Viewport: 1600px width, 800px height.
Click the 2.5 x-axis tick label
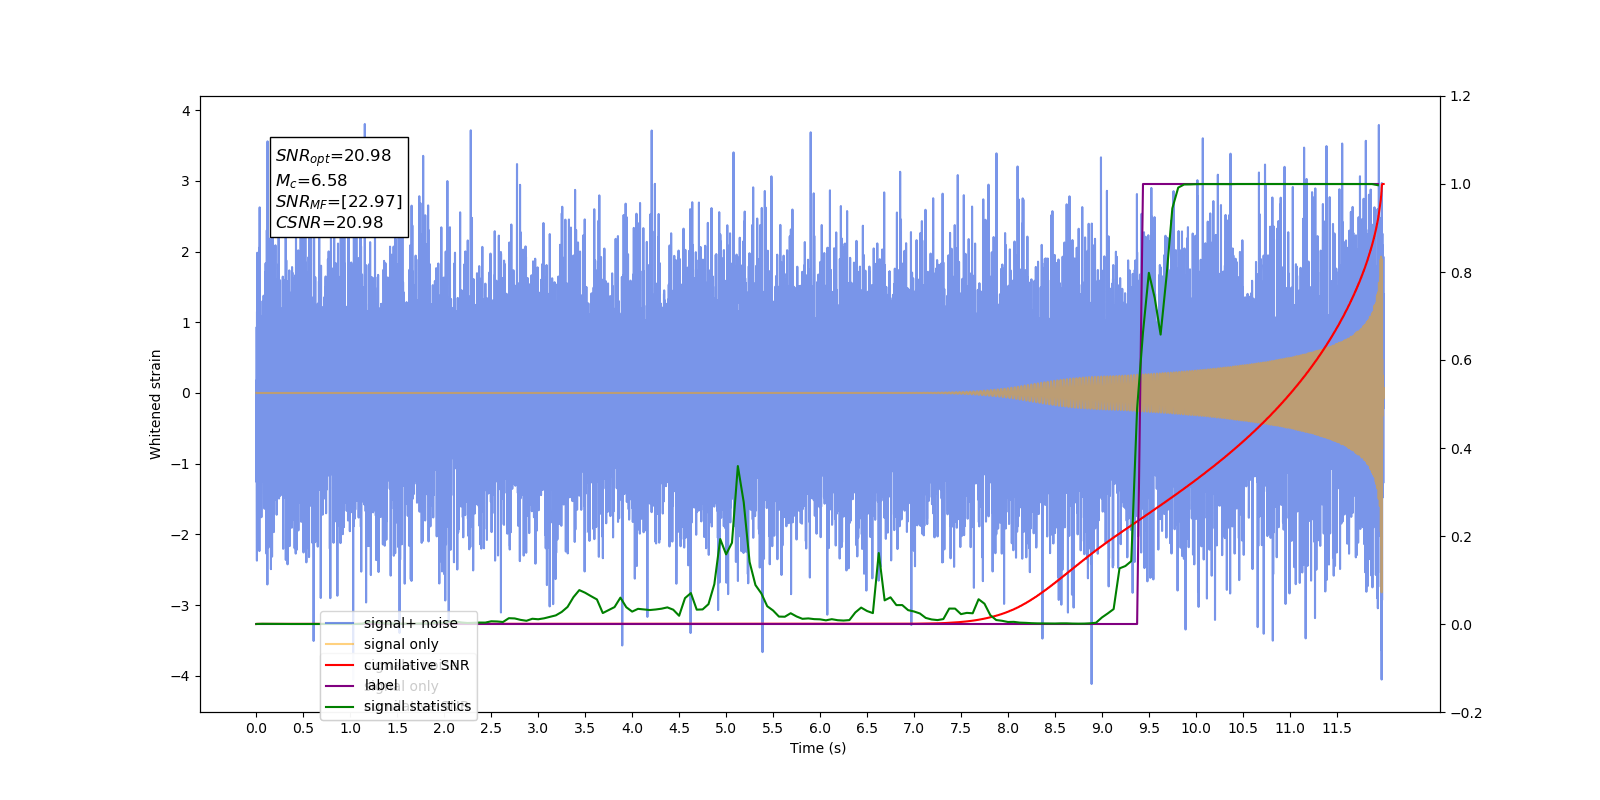(491, 728)
